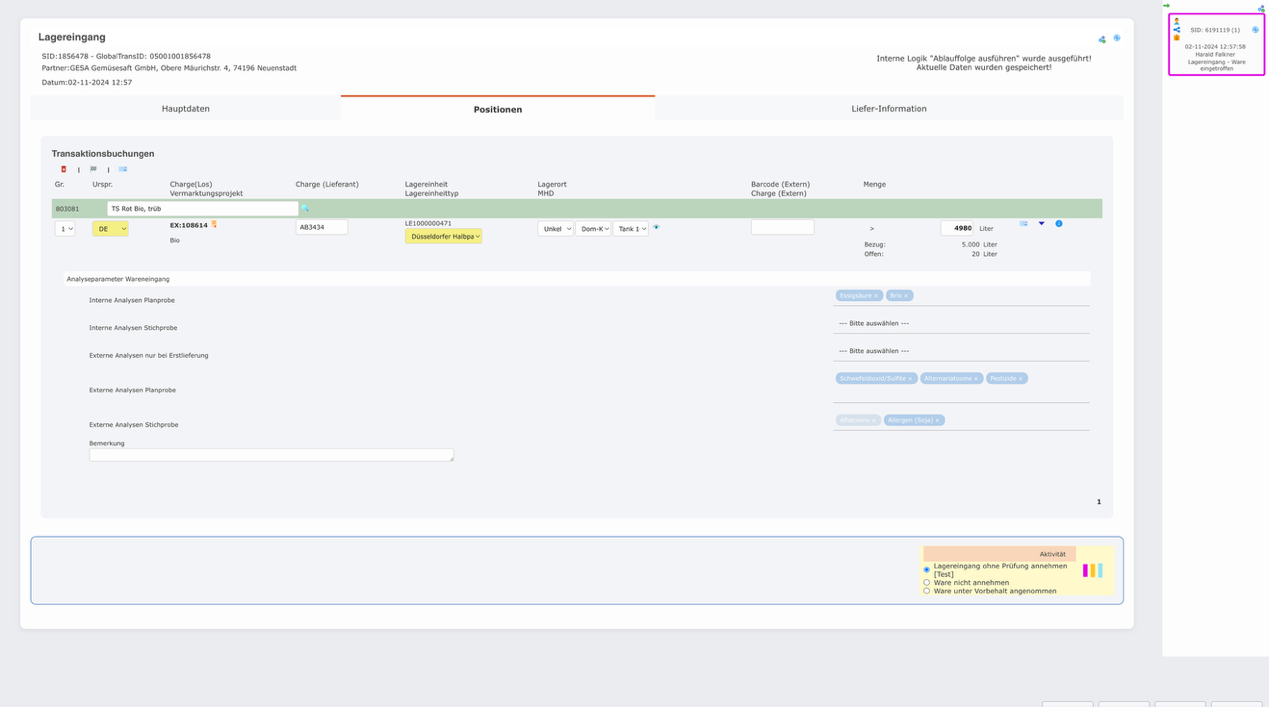This screenshot has height=707, width=1269.
Task: Choose Ware unter Vorbehalt angenommen option
Action: pyautogui.click(x=927, y=591)
